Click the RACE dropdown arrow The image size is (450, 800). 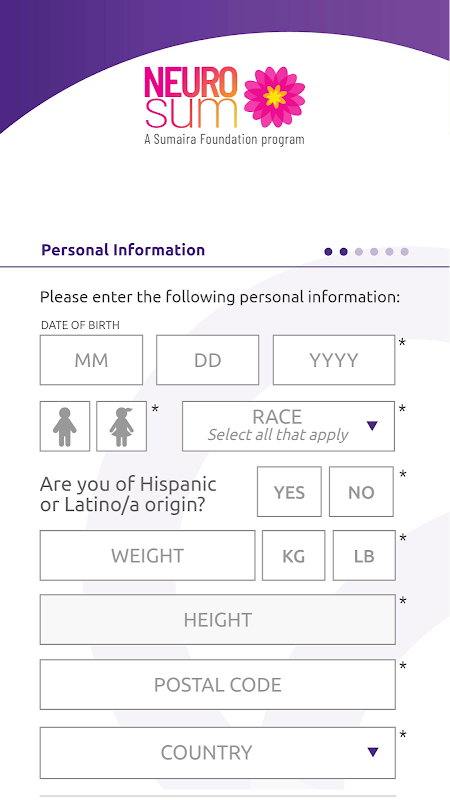[372, 426]
